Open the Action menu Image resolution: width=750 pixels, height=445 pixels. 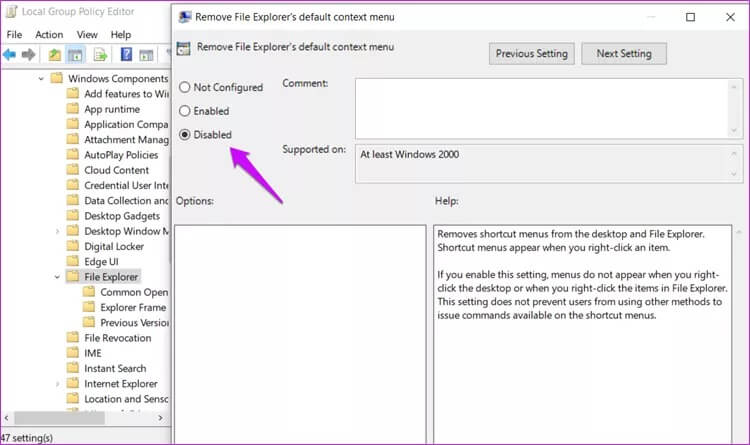[49, 34]
